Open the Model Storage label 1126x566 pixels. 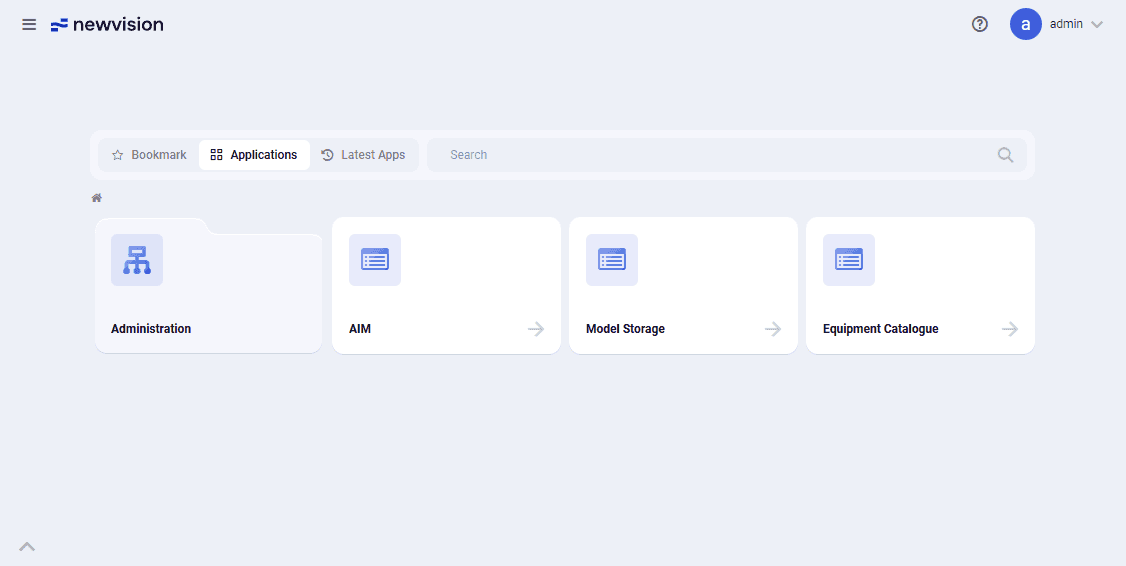tap(625, 329)
